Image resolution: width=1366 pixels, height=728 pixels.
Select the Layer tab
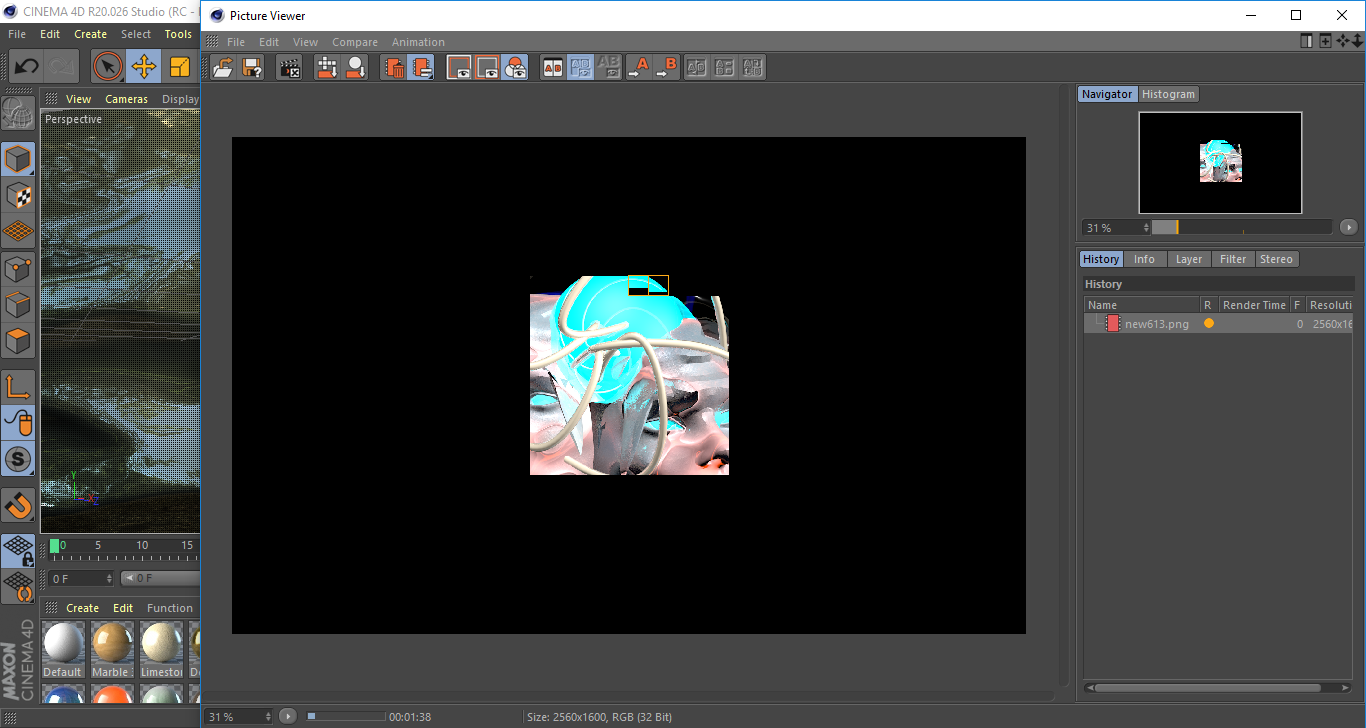1188,259
